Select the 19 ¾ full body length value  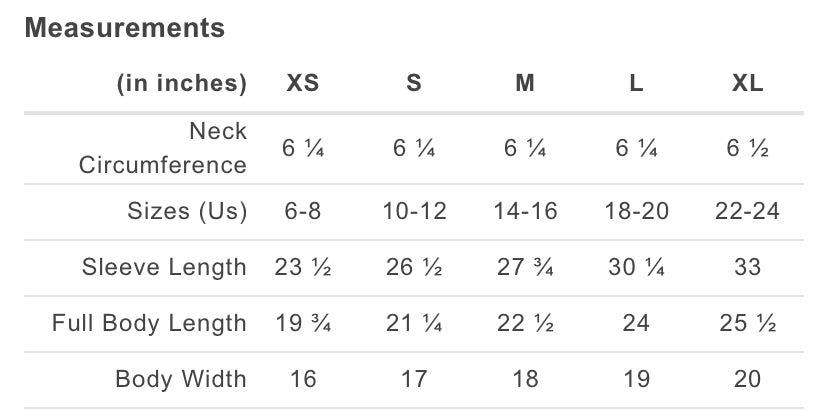pos(303,324)
